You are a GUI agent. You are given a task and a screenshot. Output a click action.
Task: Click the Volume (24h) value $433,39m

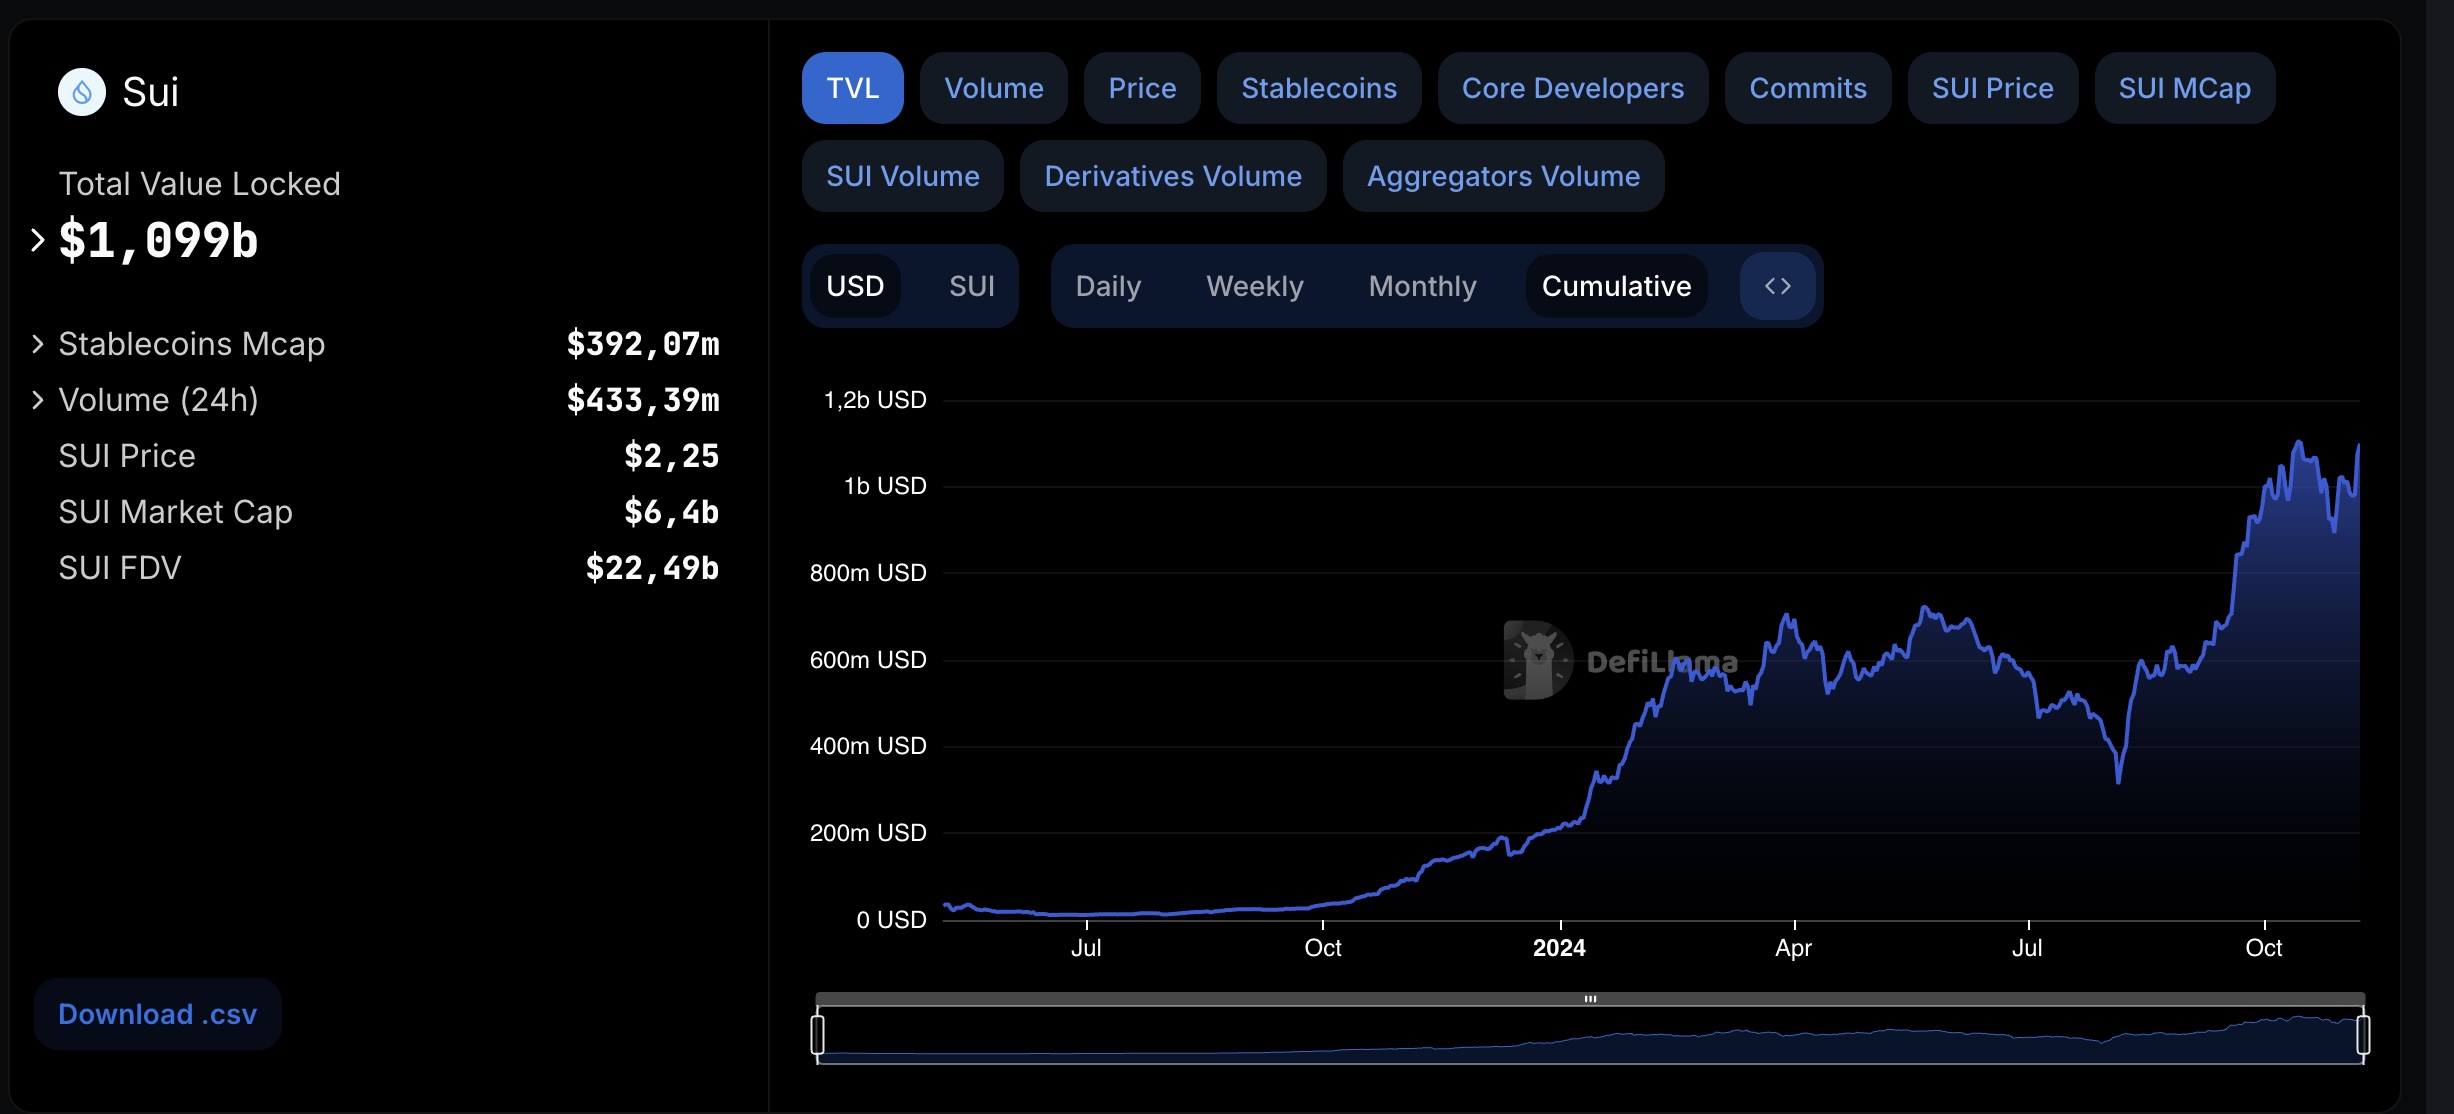(643, 400)
